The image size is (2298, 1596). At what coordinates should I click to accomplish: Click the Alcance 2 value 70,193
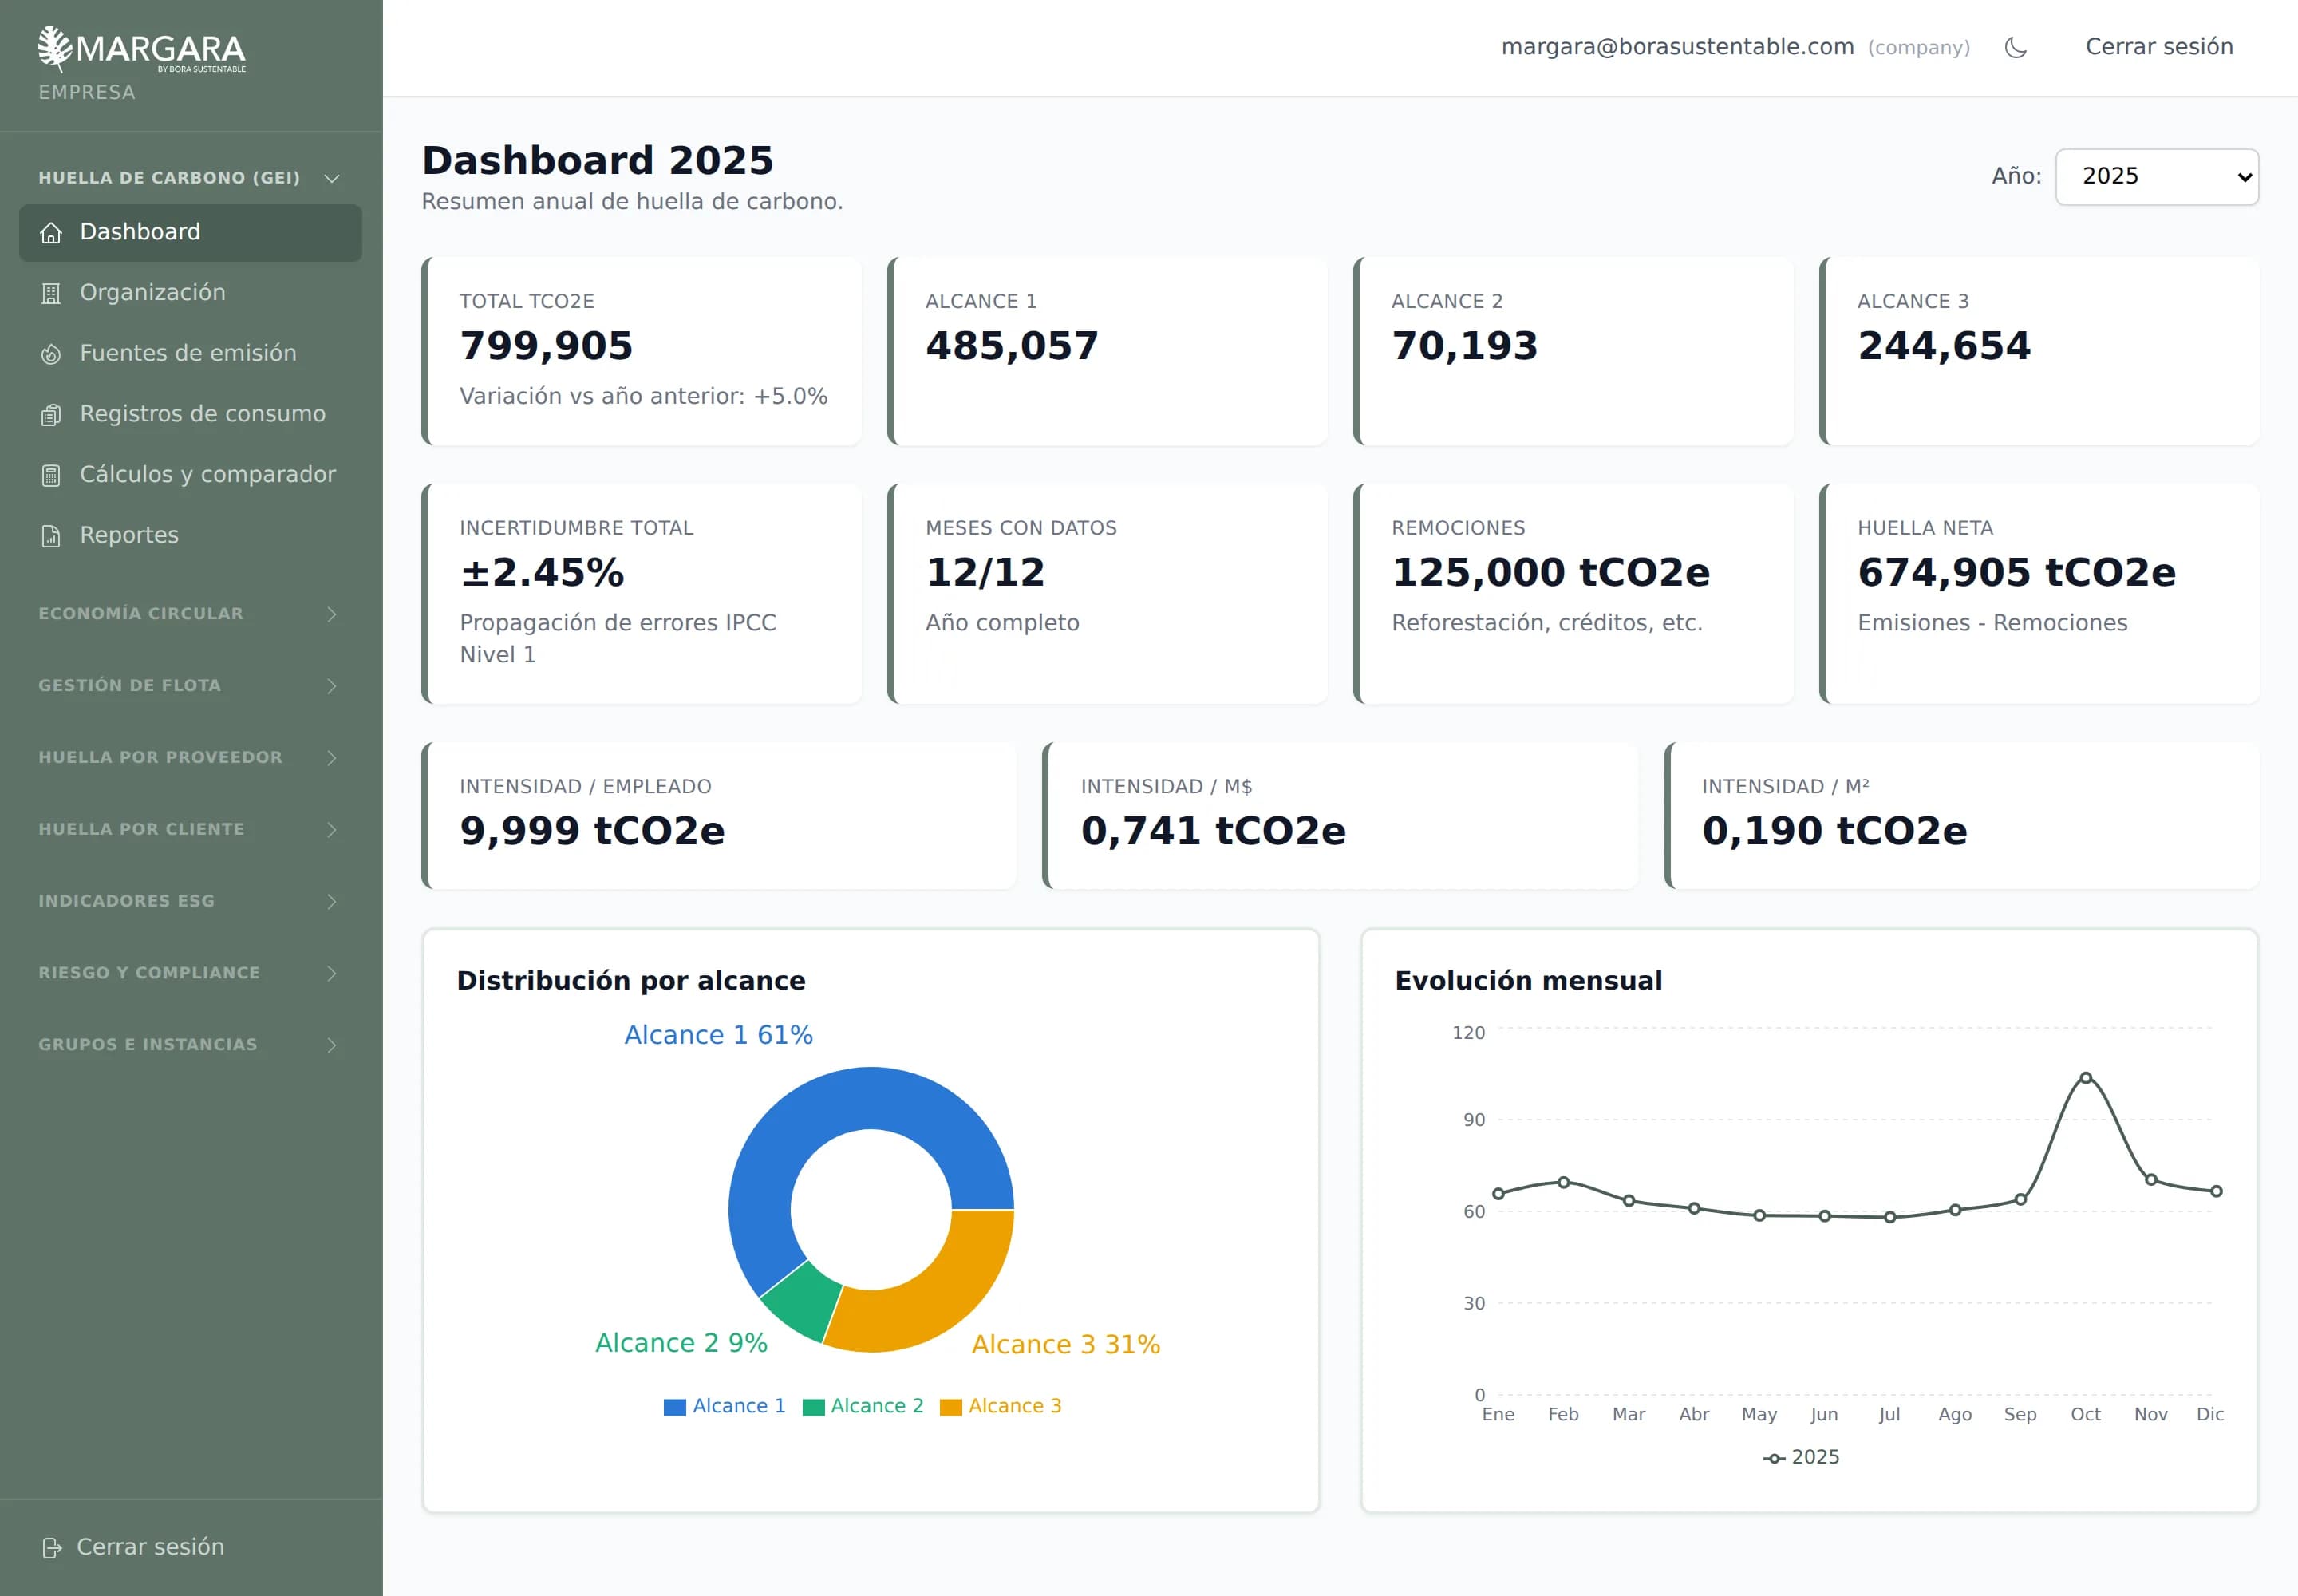pos(1465,346)
